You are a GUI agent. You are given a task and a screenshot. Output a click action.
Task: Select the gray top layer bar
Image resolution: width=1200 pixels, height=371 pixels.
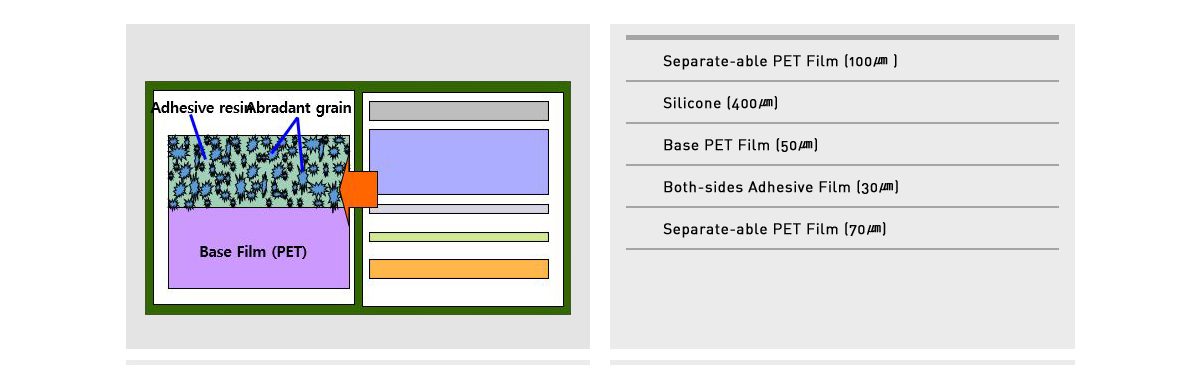click(459, 111)
